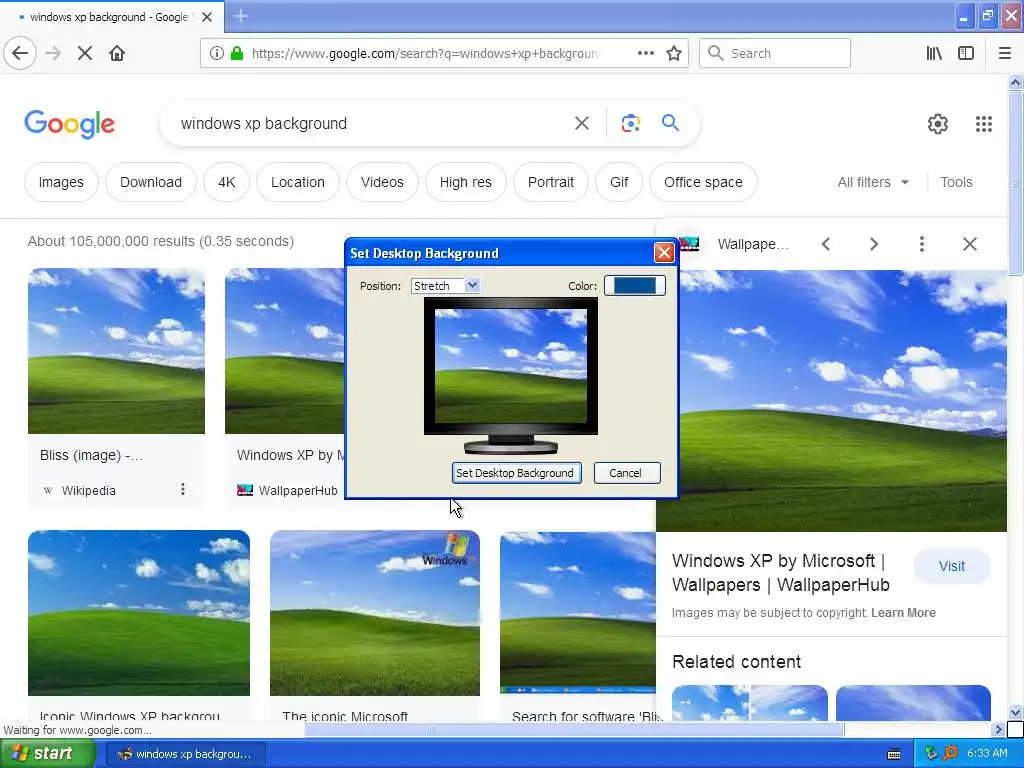1024x768 pixels.
Task: Click Set Desktop Background button
Action: pos(517,473)
